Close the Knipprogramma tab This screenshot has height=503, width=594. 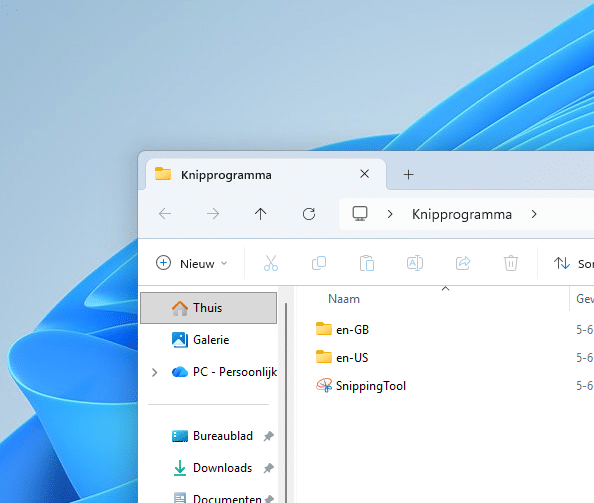click(364, 174)
